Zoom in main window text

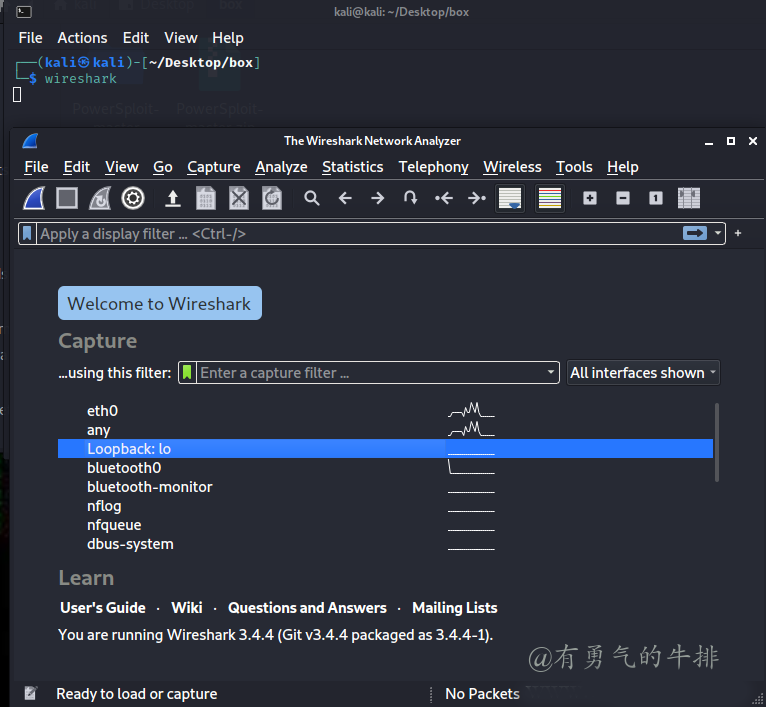[590, 198]
